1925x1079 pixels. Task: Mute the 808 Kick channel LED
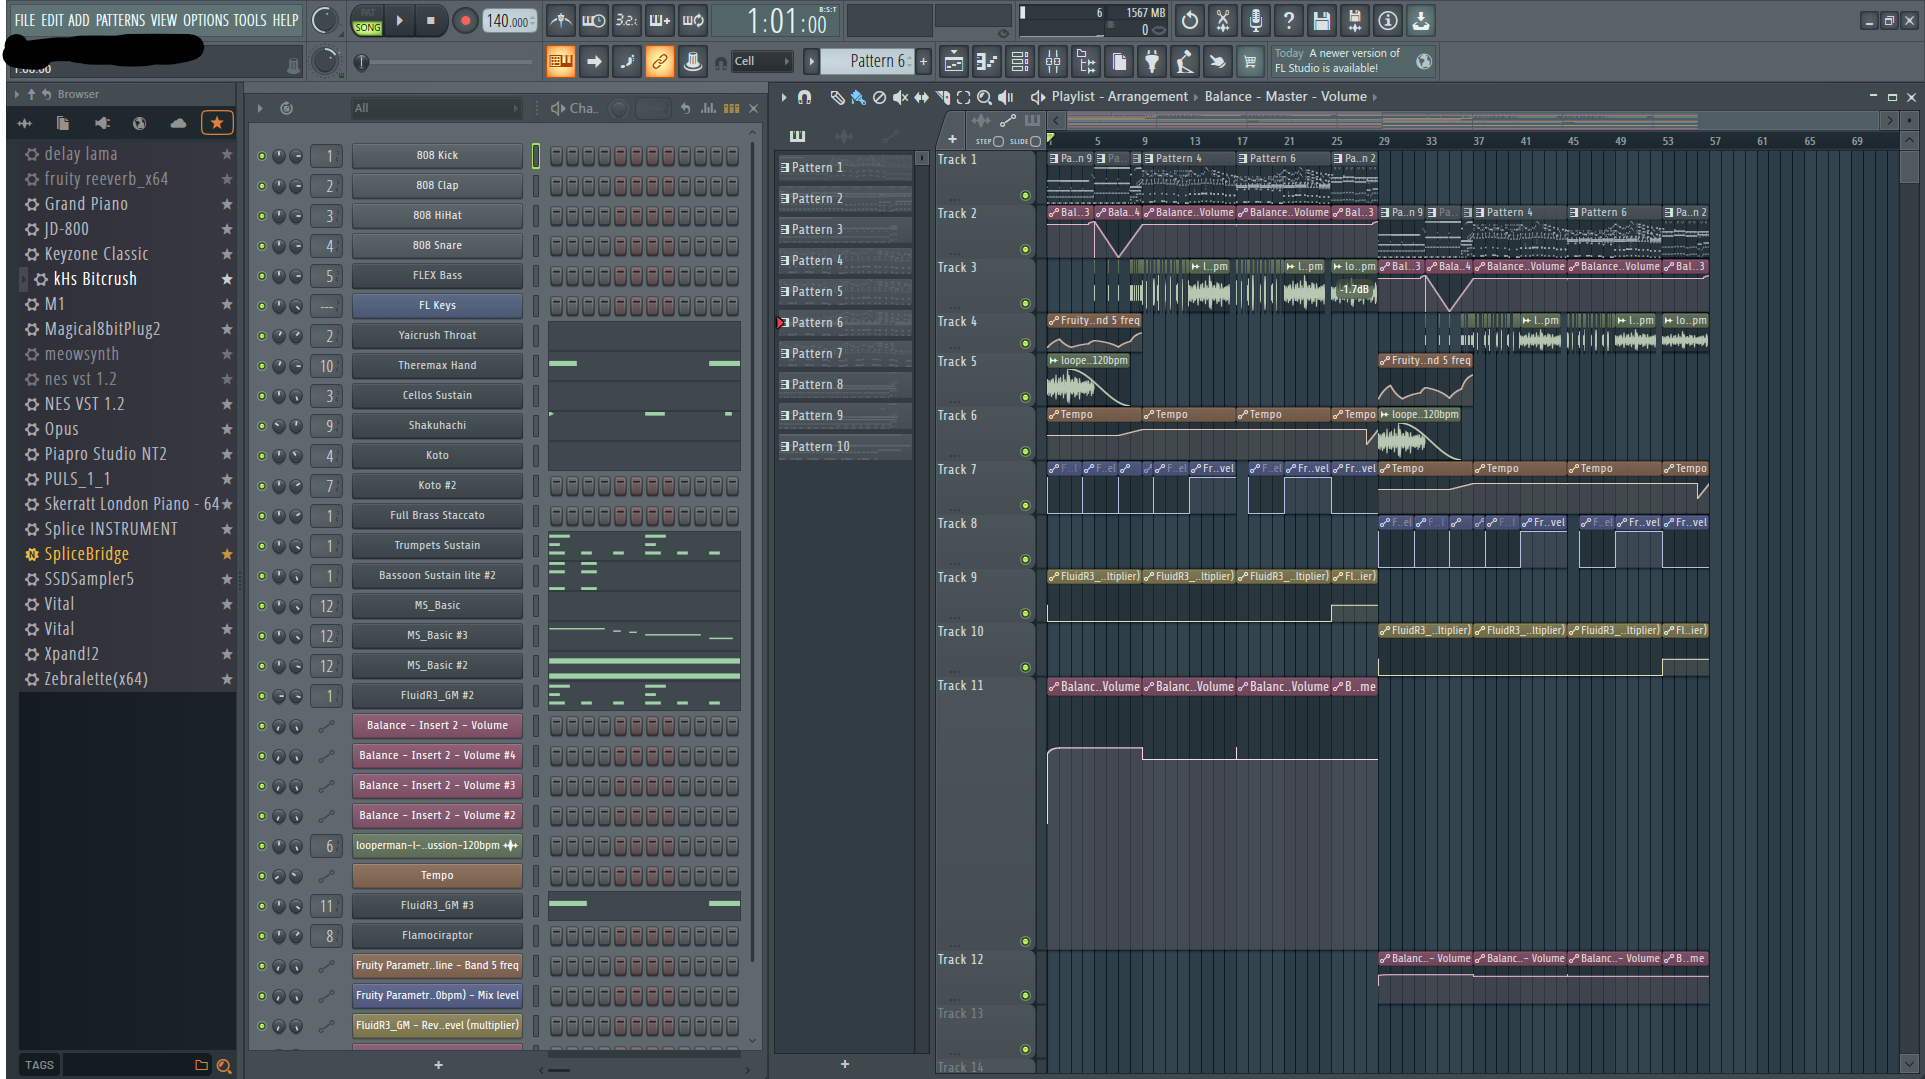pyautogui.click(x=262, y=156)
